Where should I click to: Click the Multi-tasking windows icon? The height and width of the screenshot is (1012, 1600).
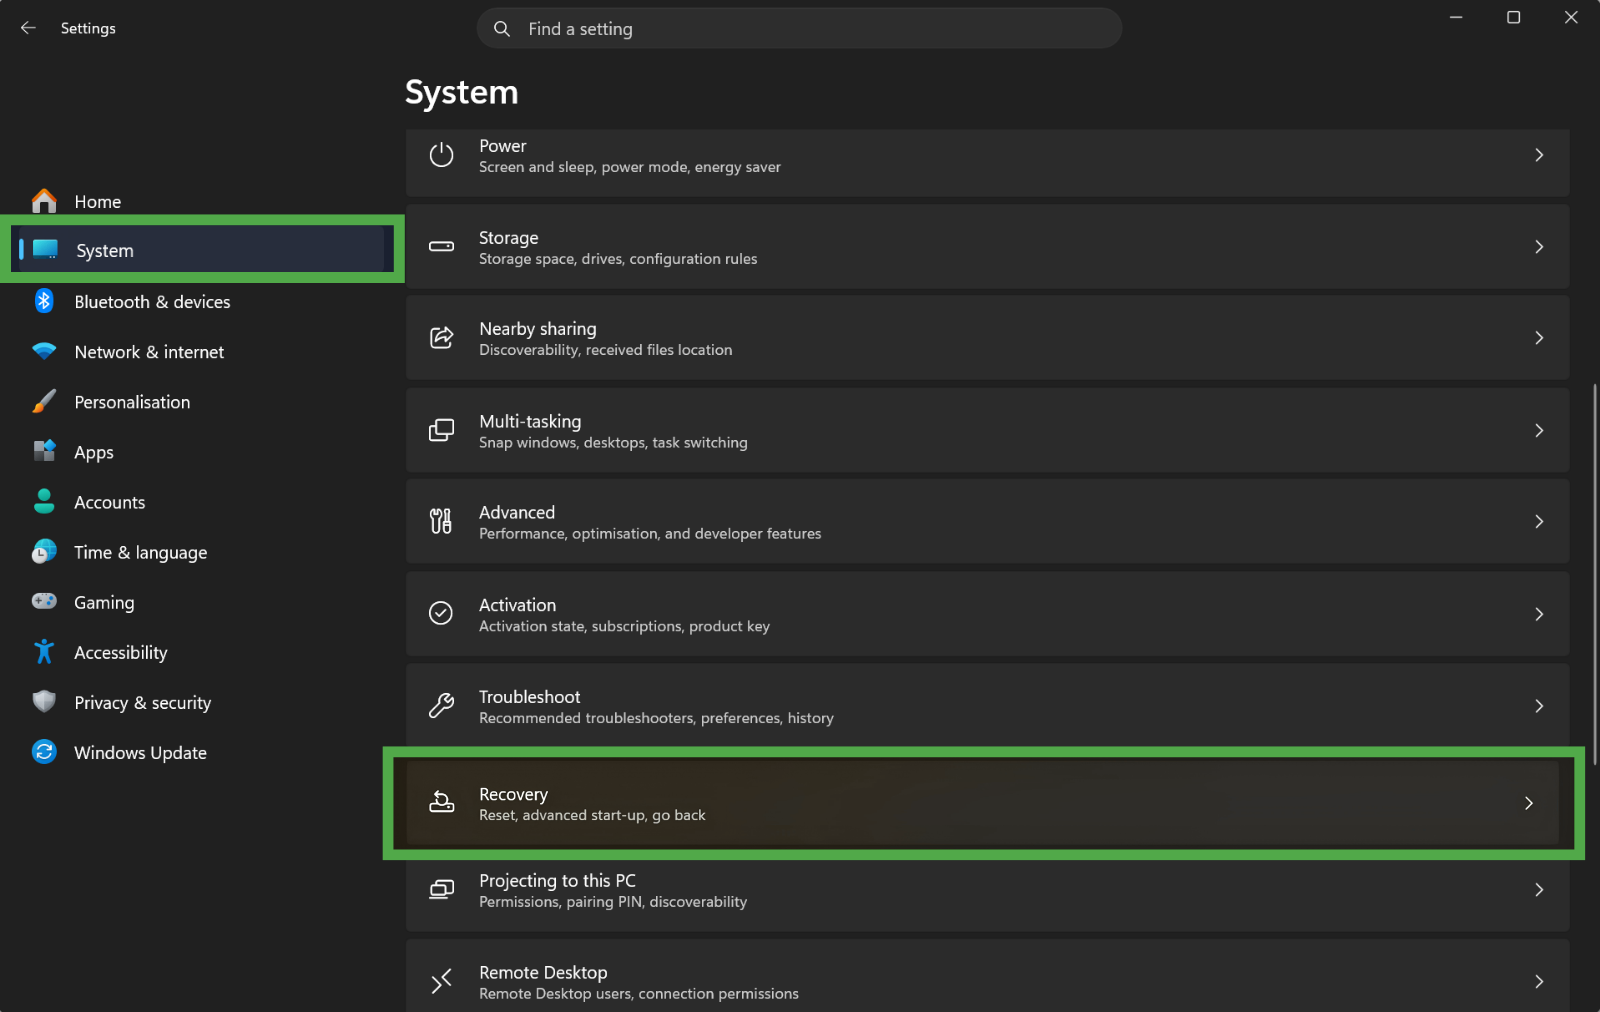coord(441,430)
